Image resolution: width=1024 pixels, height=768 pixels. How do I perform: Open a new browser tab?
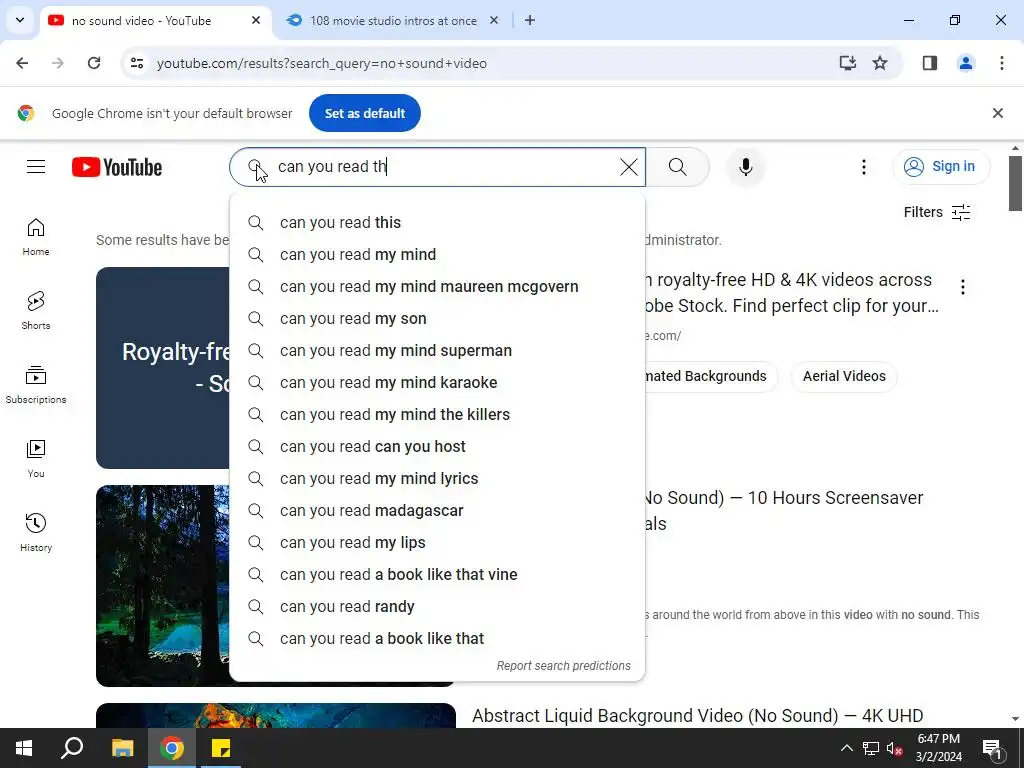(530, 20)
